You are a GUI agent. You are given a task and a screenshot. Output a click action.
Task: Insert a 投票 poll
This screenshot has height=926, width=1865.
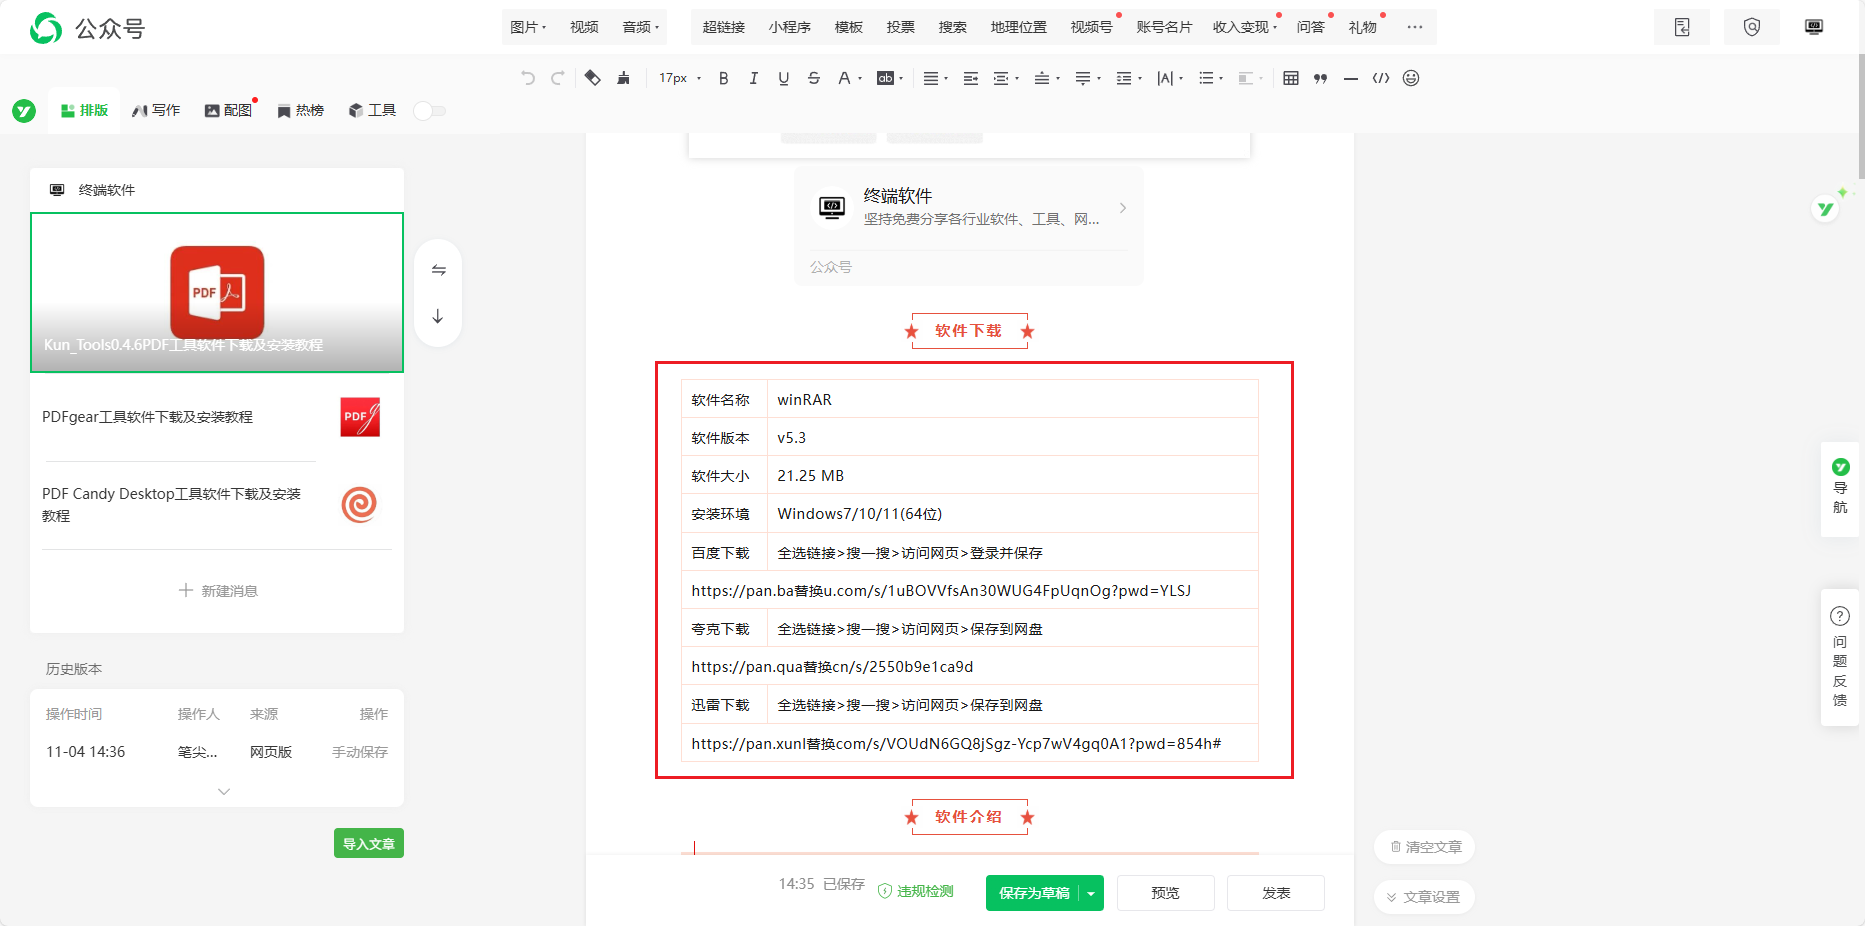click(x=901, y=27)
